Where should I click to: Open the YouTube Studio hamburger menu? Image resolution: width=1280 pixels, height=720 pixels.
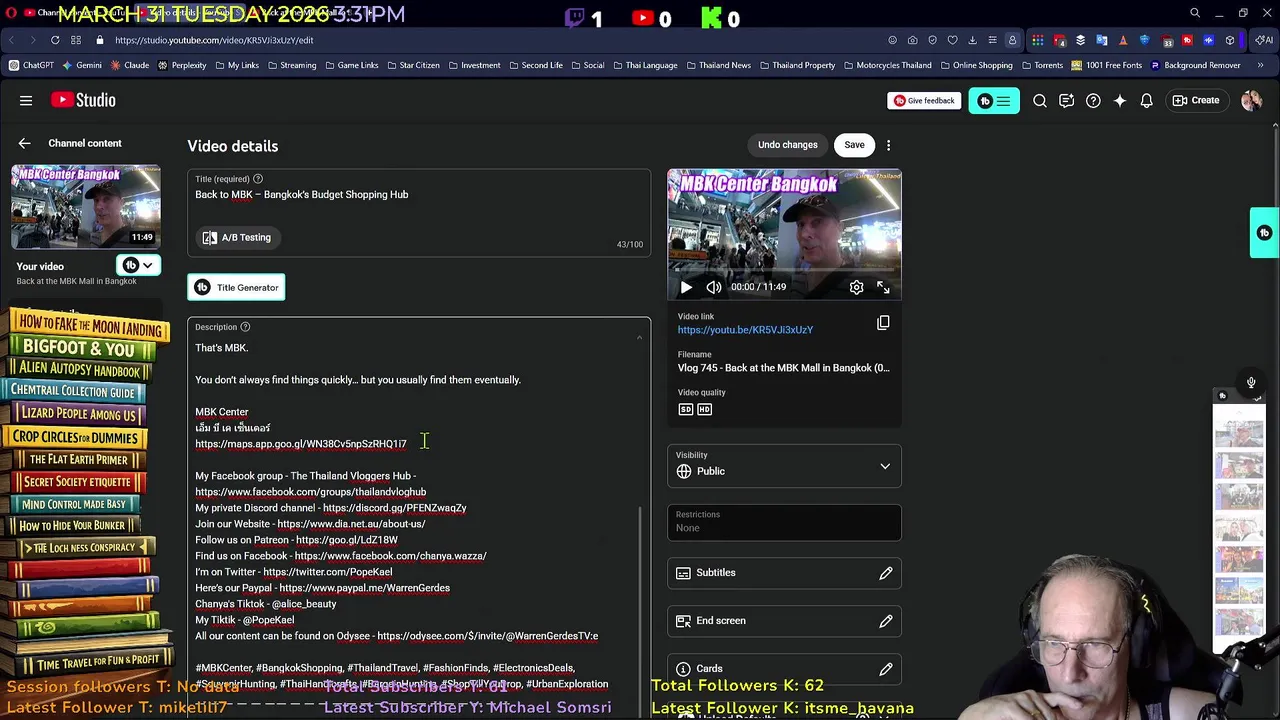pos(26,100)
